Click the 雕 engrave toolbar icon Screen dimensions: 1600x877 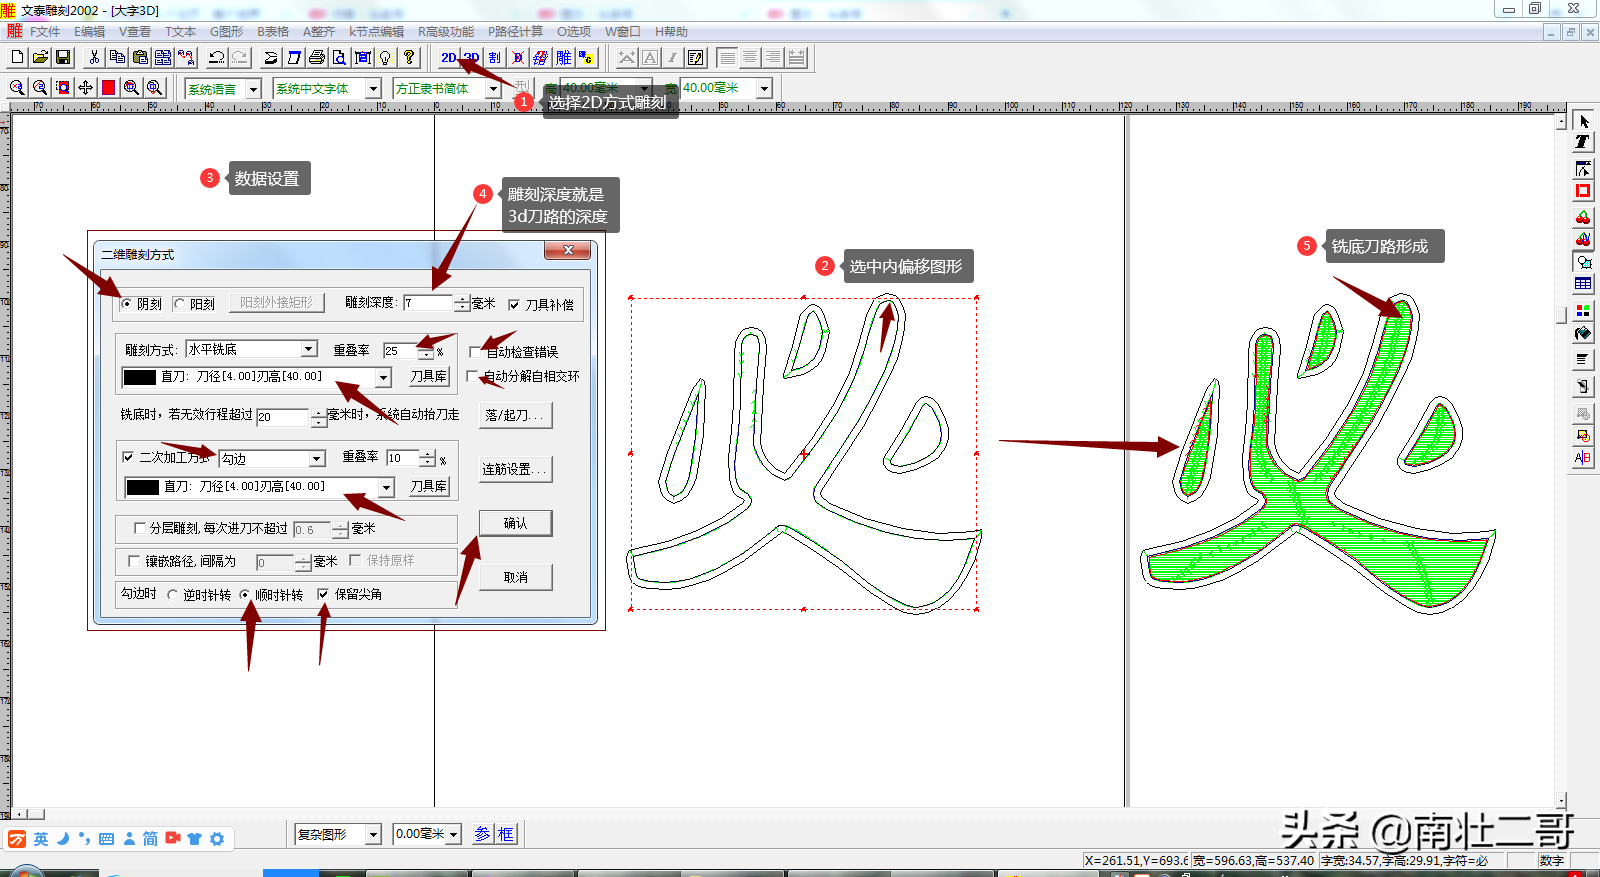tap(564, 58)
